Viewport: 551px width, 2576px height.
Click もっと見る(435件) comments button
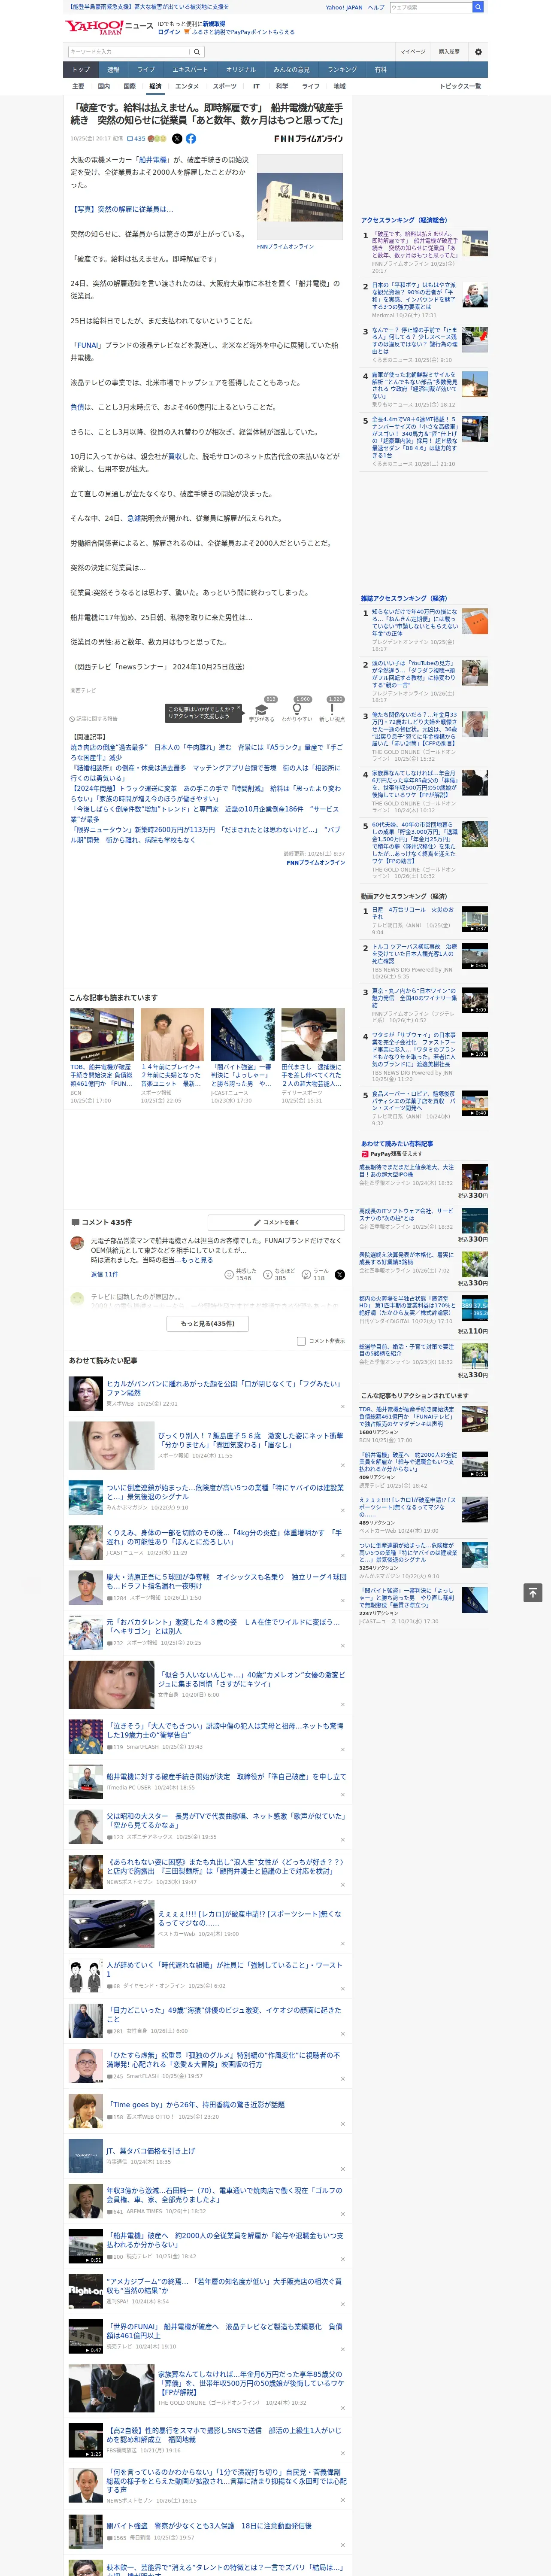click(x=208, y=1323)
